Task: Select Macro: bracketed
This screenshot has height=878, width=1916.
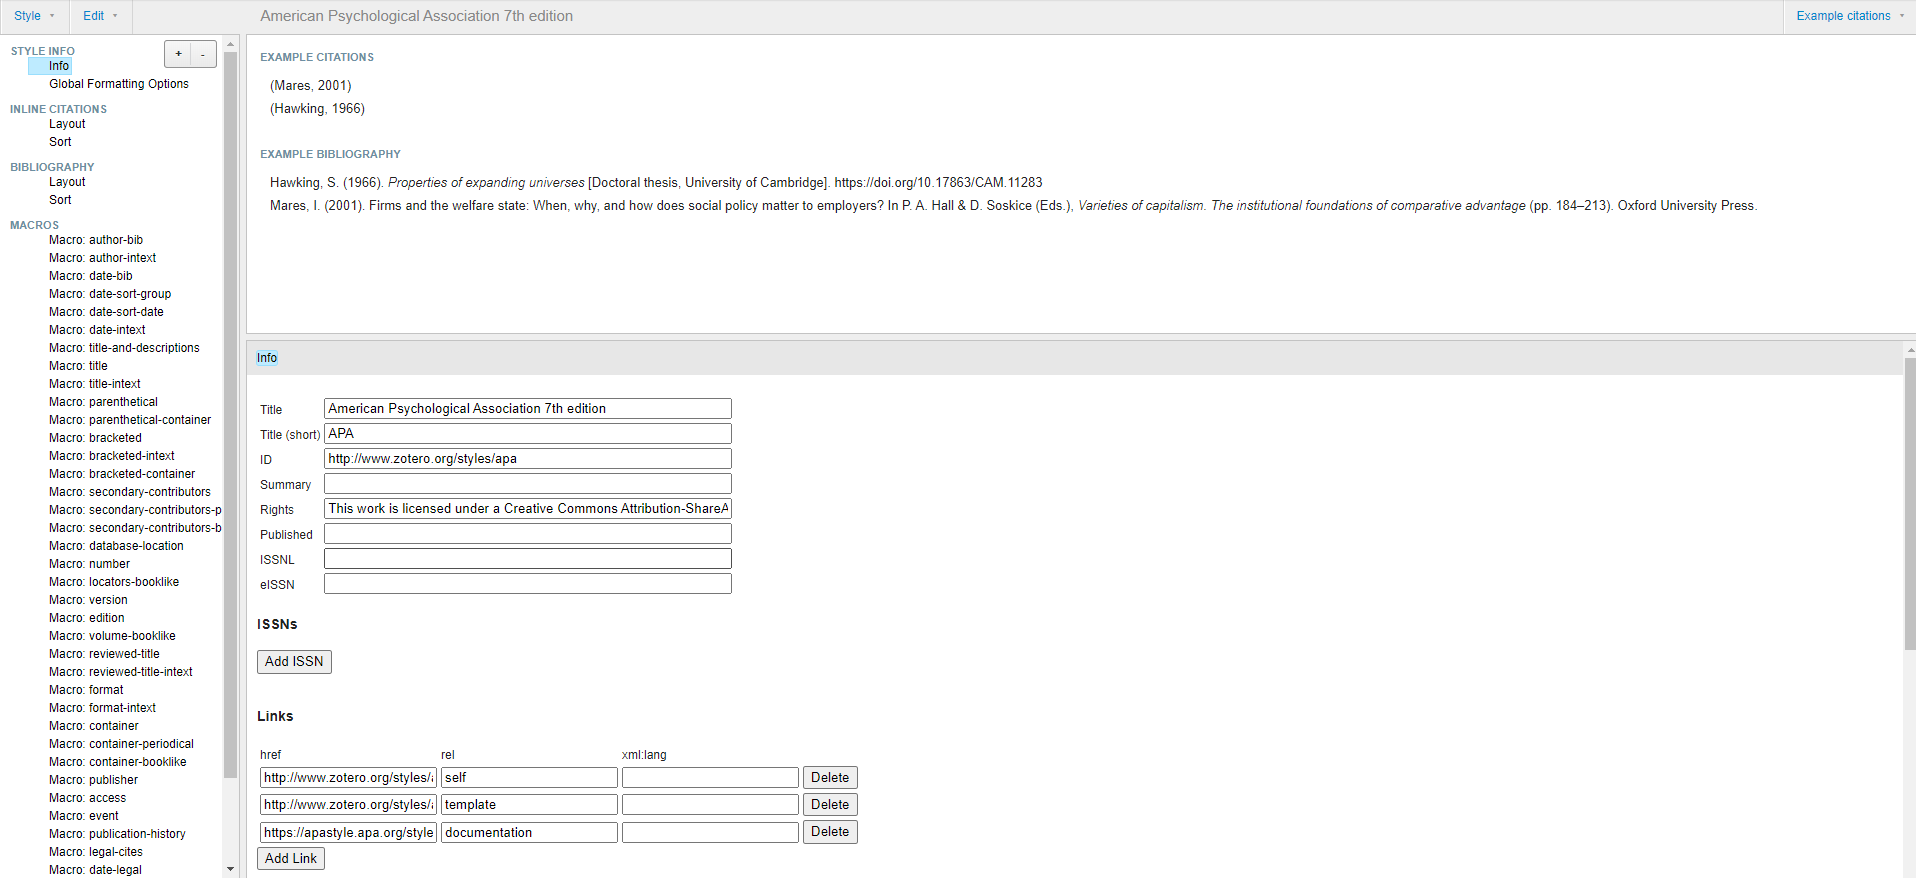Action: pos(95,438)
